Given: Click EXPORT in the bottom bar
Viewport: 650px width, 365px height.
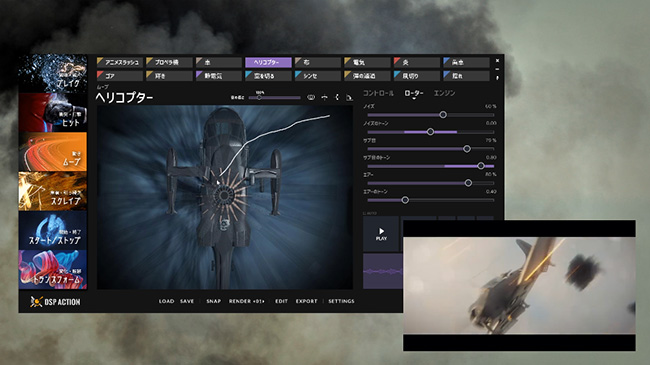Looking at the screenshot, I should [306, 301].
